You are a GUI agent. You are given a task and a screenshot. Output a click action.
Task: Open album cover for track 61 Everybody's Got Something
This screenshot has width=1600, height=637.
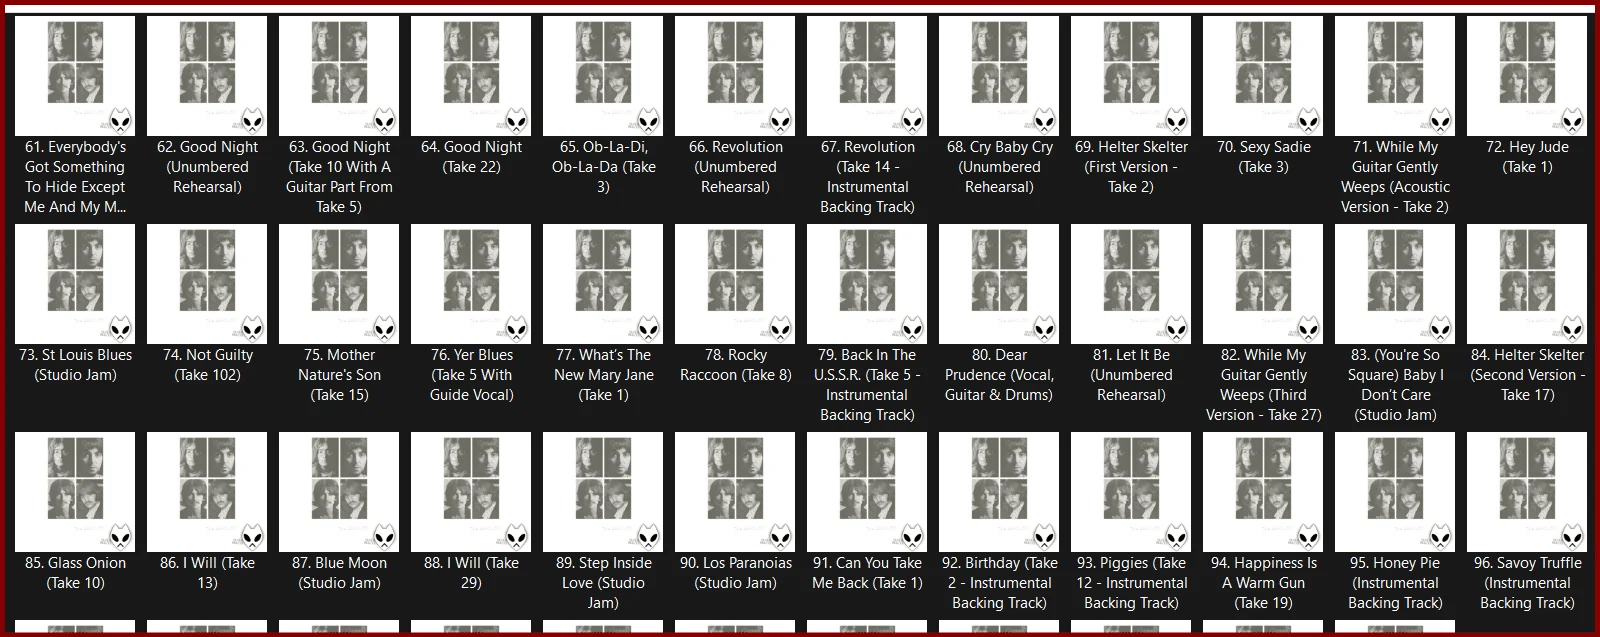pyautogui.click(x=75, y=76)
